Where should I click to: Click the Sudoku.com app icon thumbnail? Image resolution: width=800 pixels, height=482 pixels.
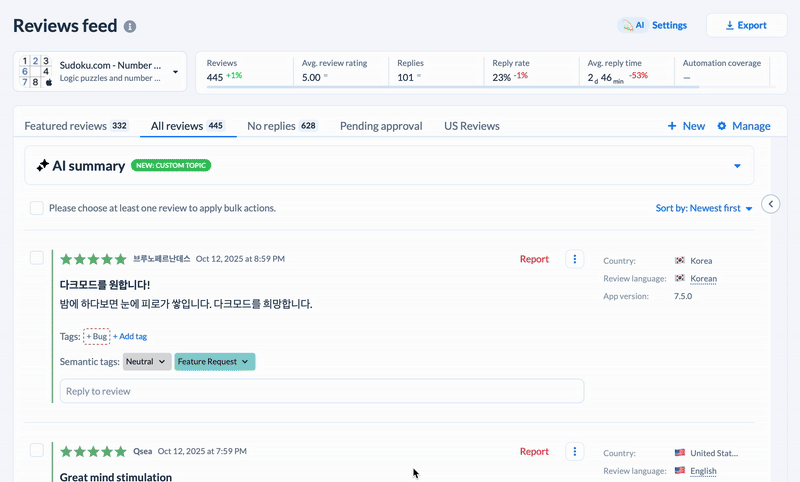click(35, 72)
